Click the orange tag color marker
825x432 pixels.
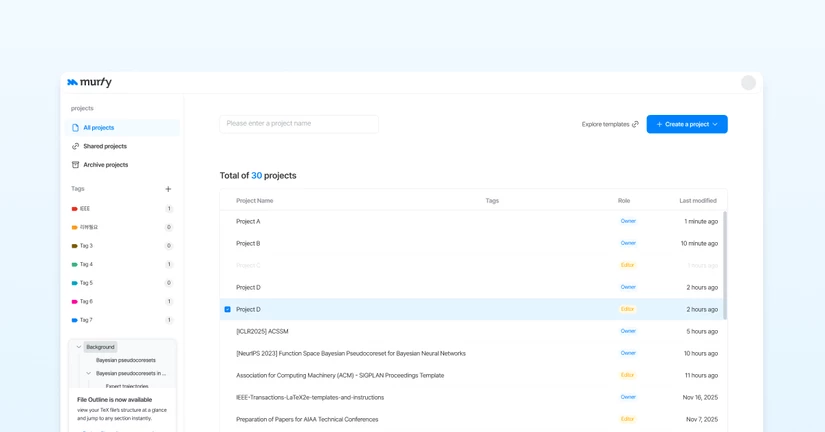pos(74,227)
